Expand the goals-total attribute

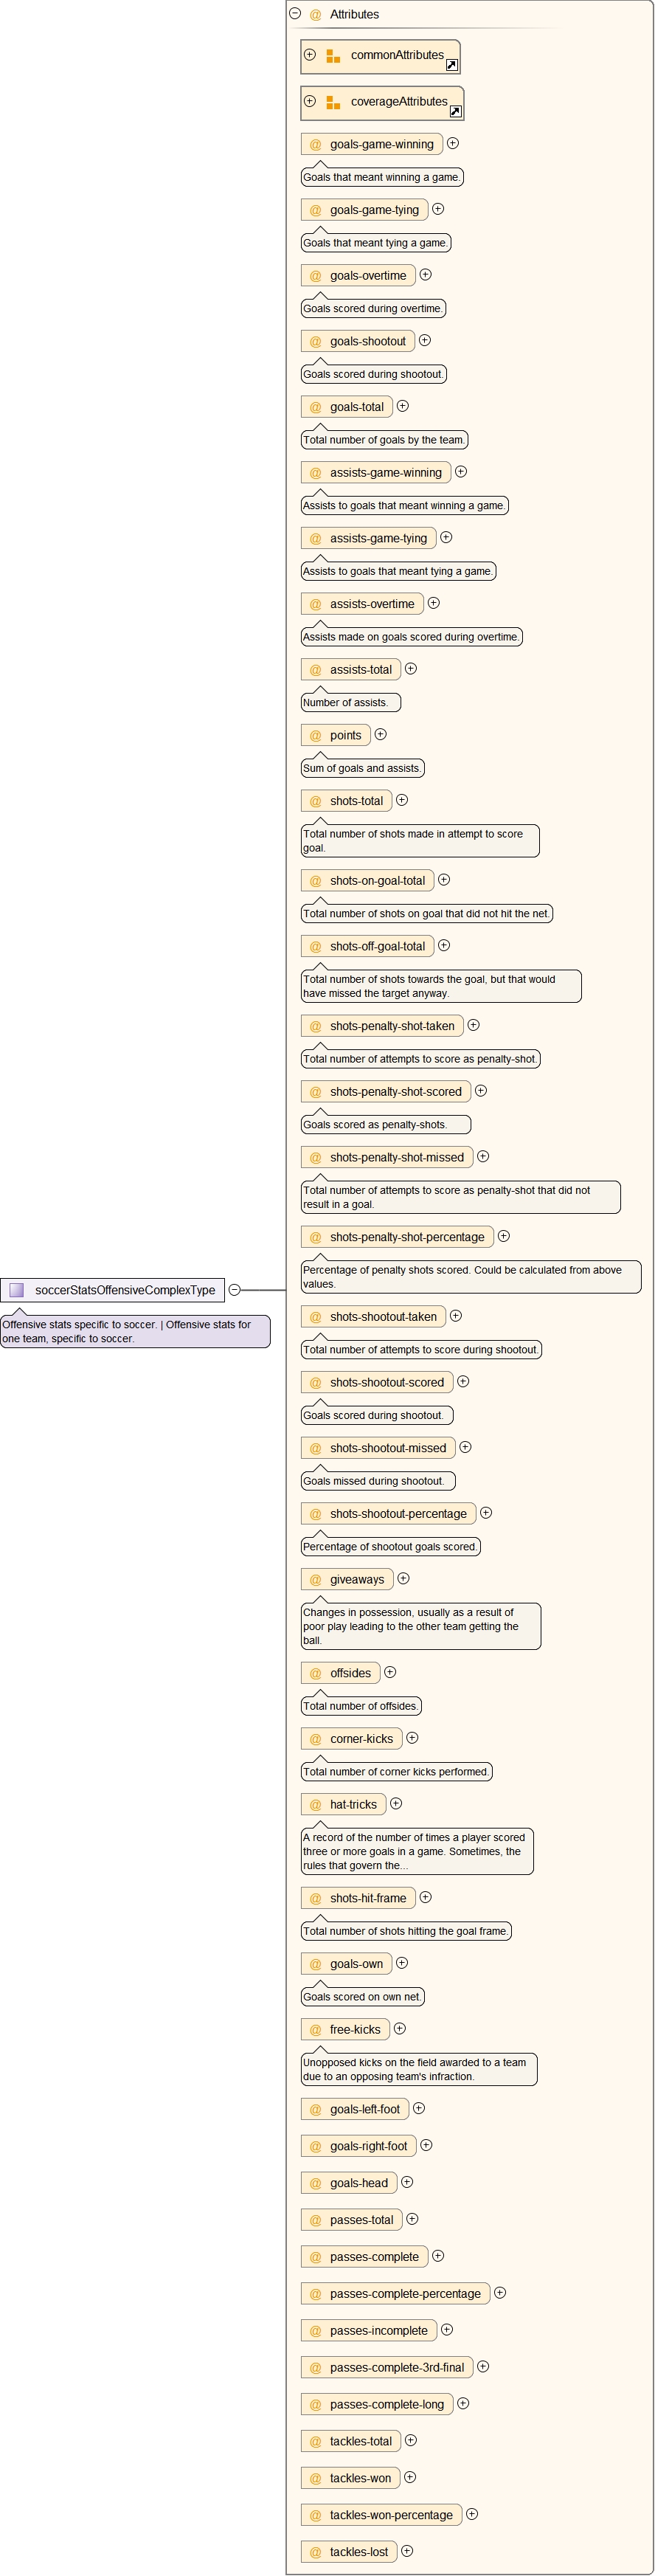tap(403, 406)
